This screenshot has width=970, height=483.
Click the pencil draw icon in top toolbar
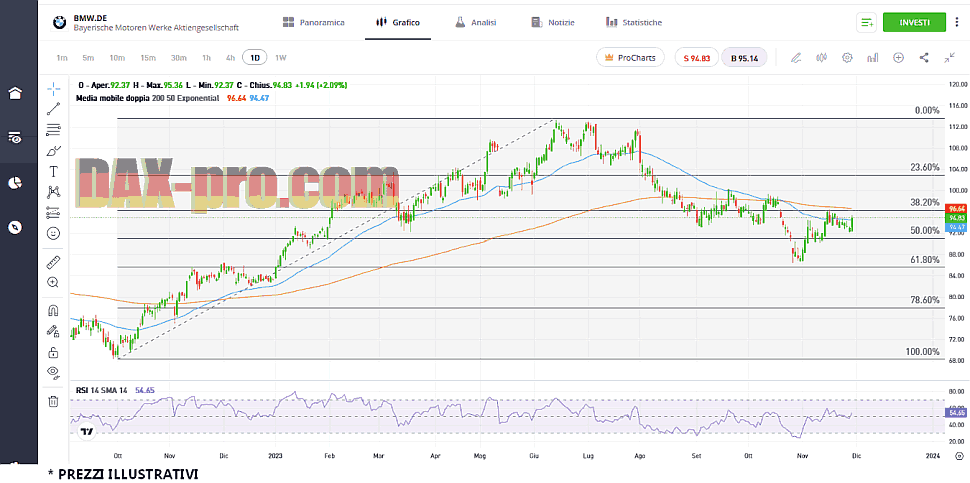796,58
